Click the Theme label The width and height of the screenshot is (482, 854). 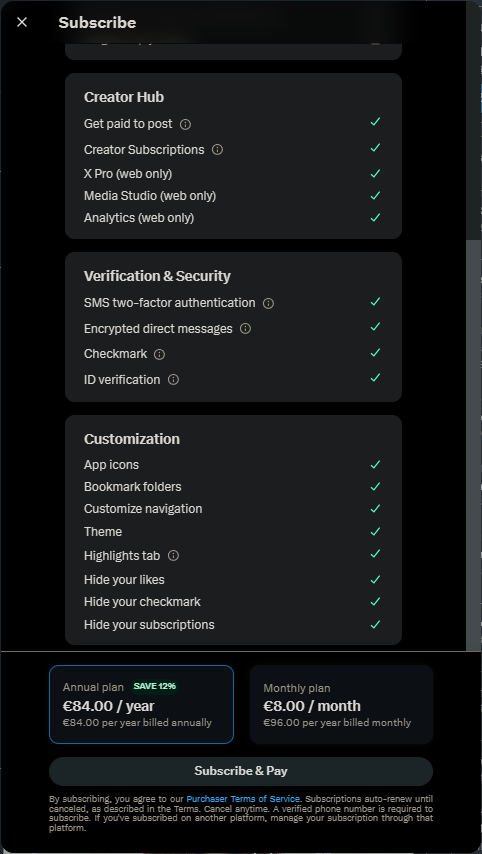103,532
